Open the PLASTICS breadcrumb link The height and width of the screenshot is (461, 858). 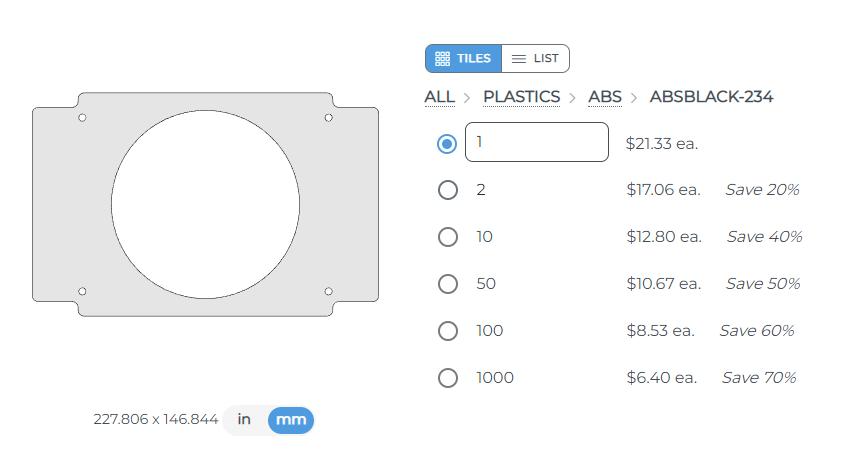521,97
